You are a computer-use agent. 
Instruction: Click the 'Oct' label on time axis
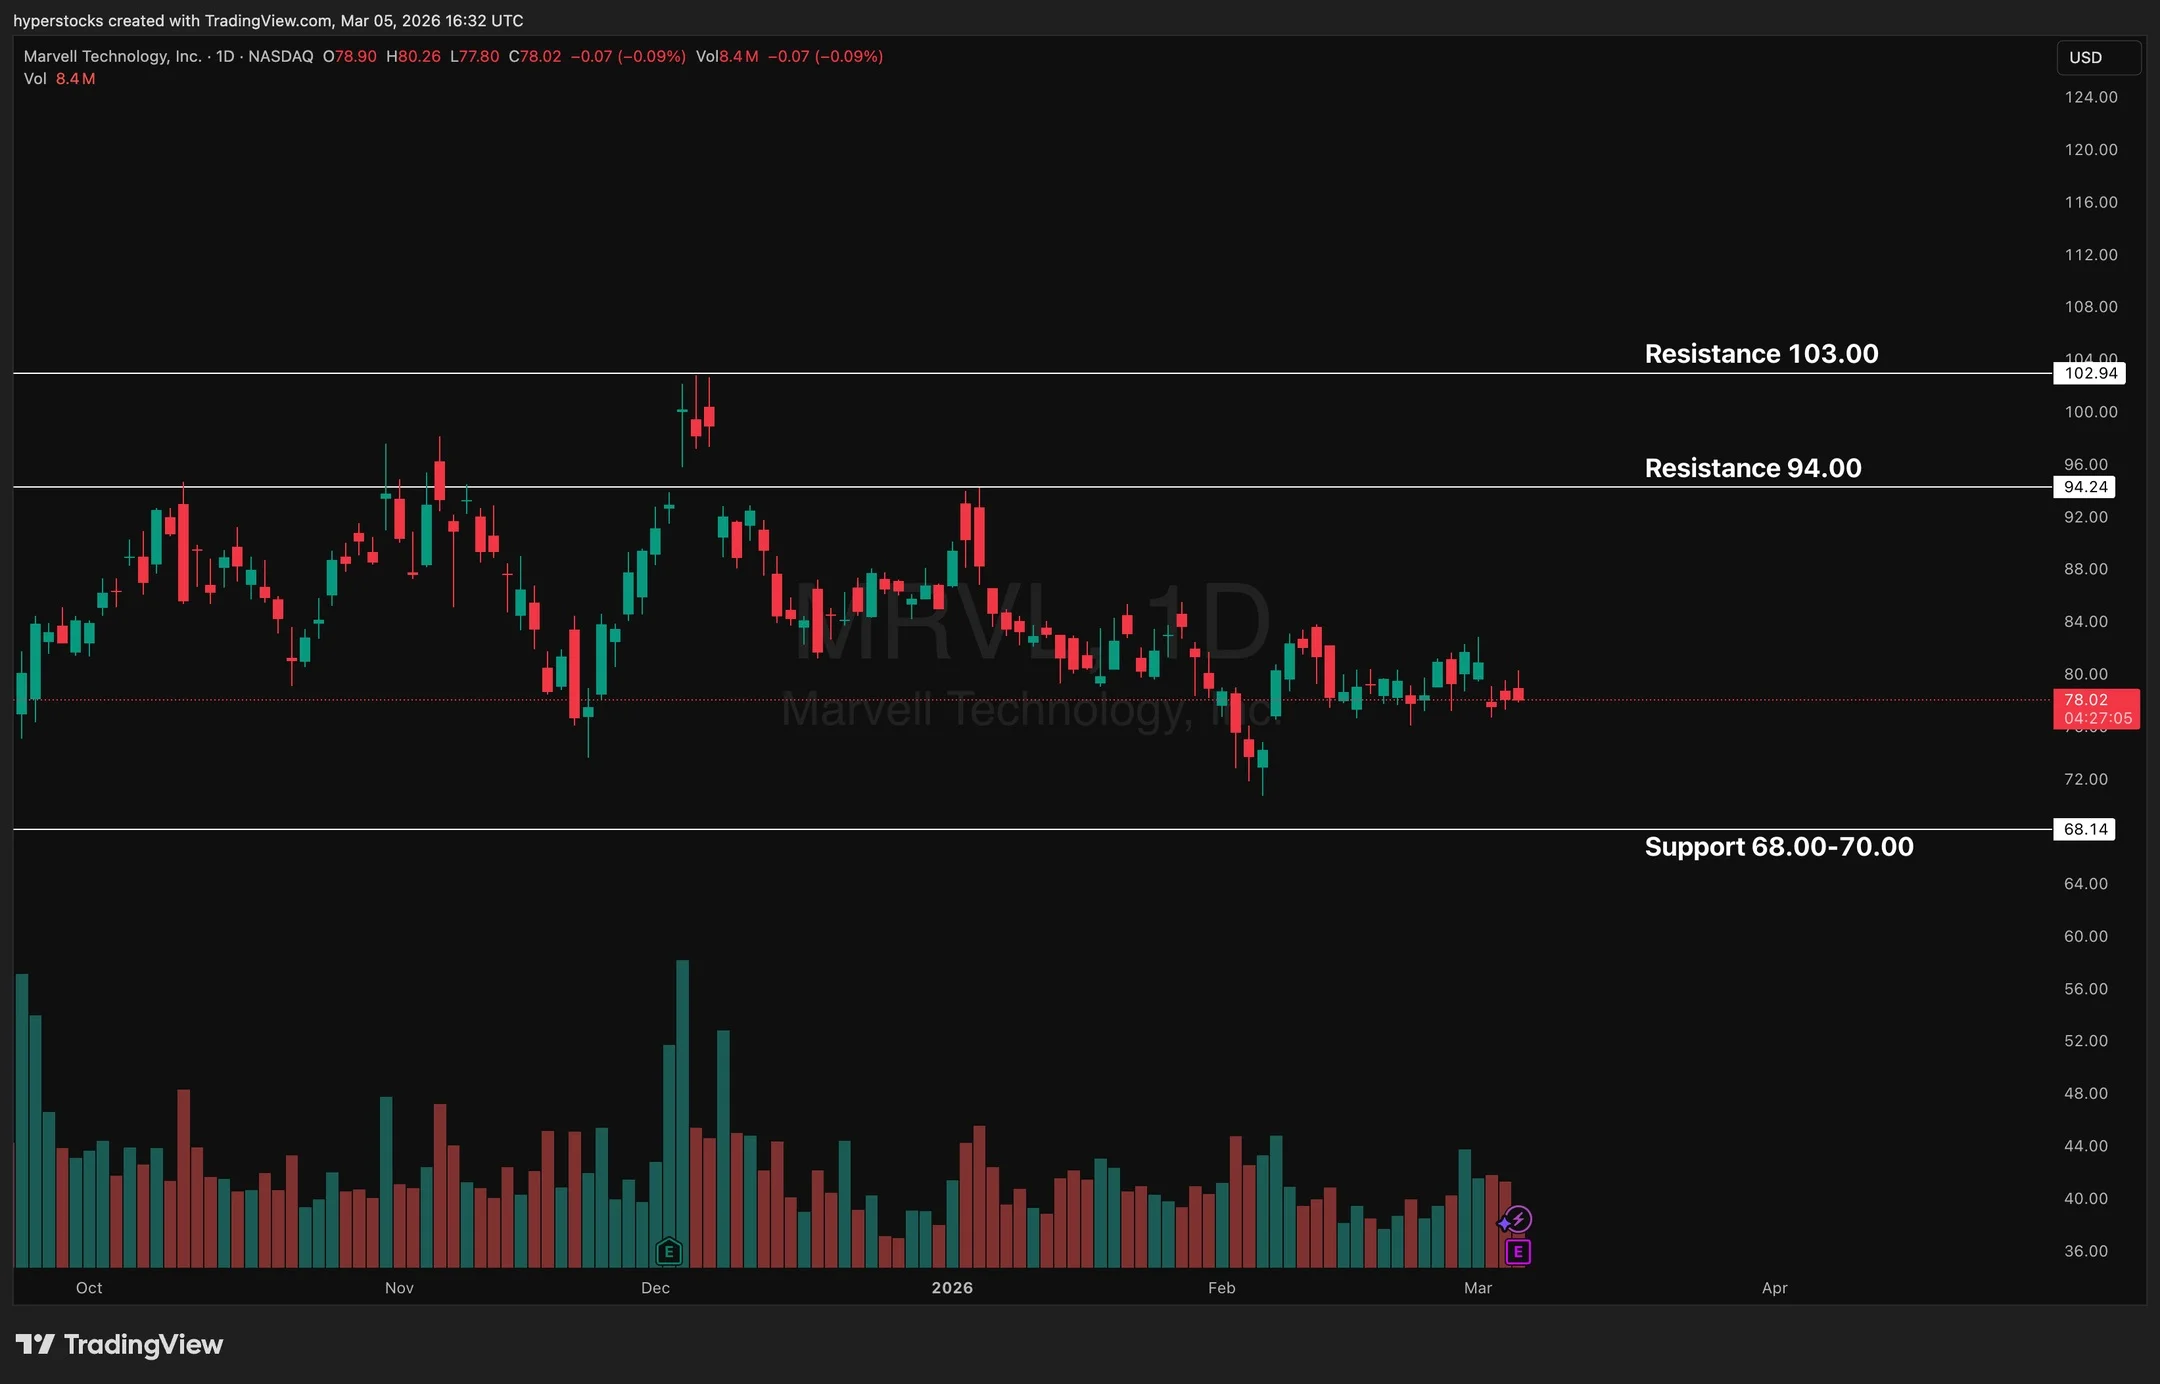(x=89, y=1288)
